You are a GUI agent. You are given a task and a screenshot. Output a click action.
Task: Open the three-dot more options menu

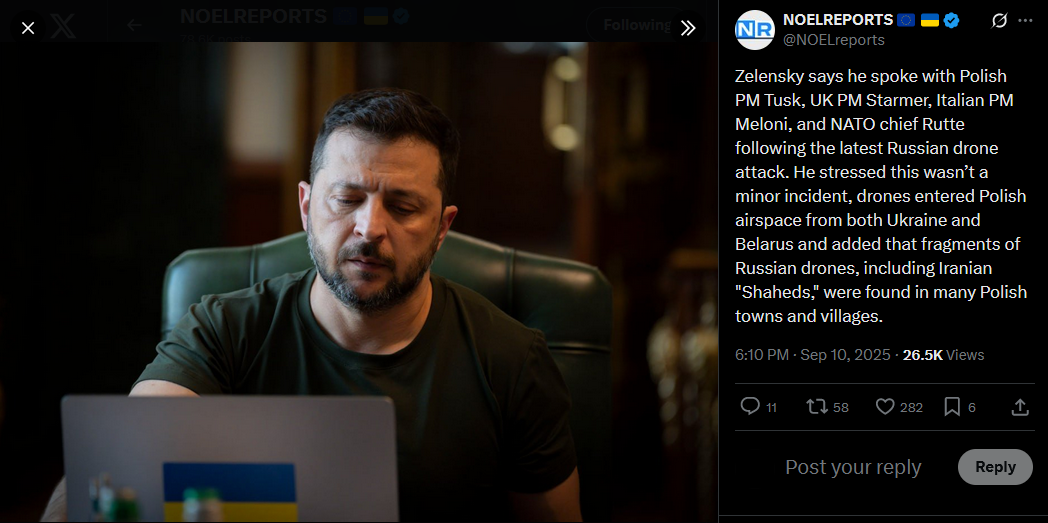[1025, 21]
